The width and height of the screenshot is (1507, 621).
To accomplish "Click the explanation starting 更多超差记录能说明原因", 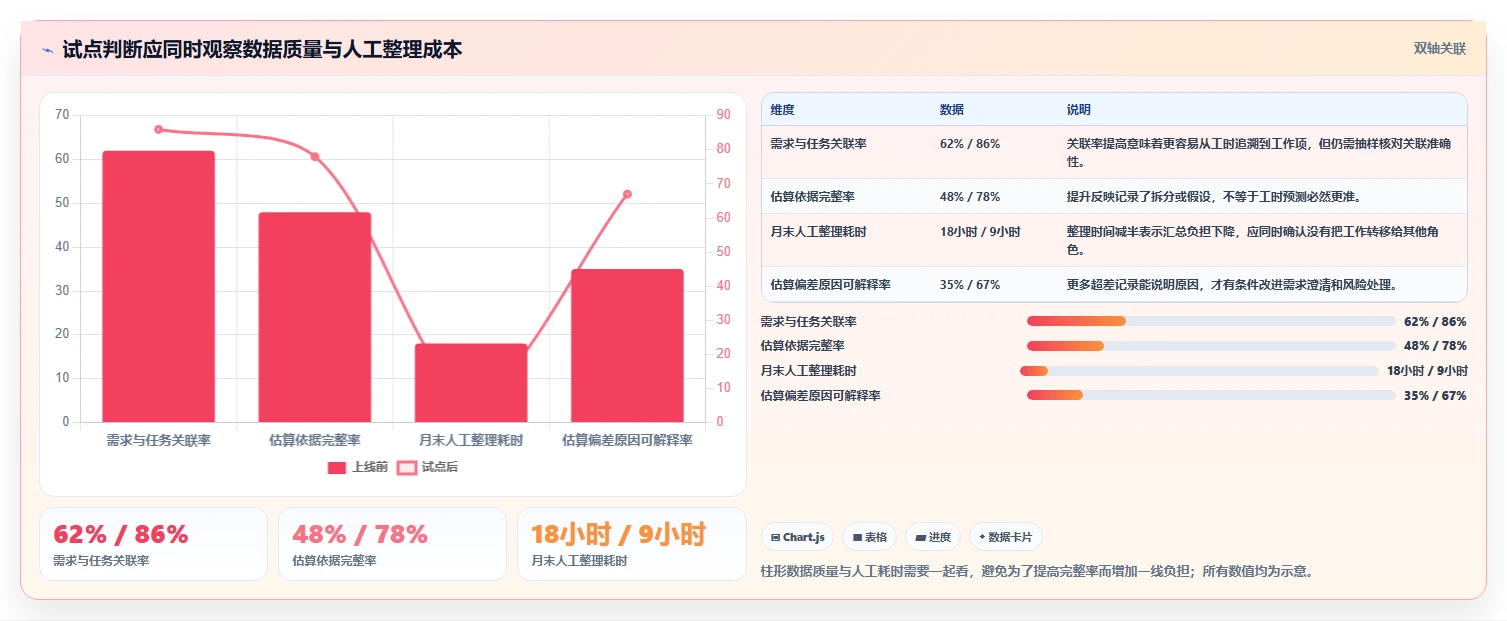I will [x=1231, y=284].
